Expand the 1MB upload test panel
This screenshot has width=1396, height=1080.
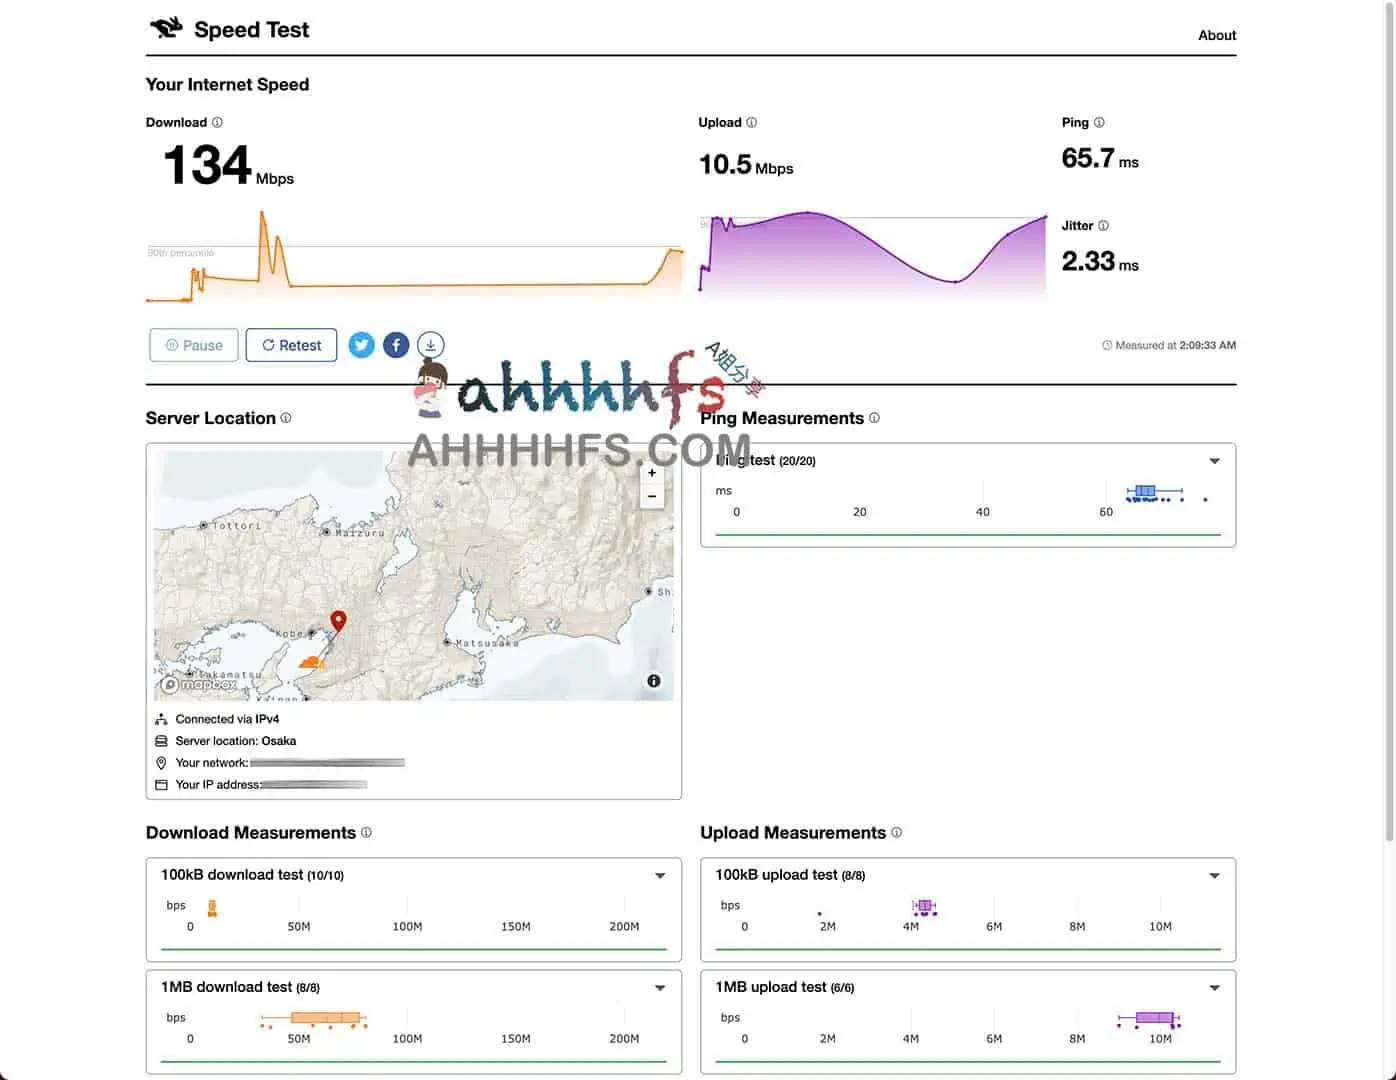[1214, 988]
